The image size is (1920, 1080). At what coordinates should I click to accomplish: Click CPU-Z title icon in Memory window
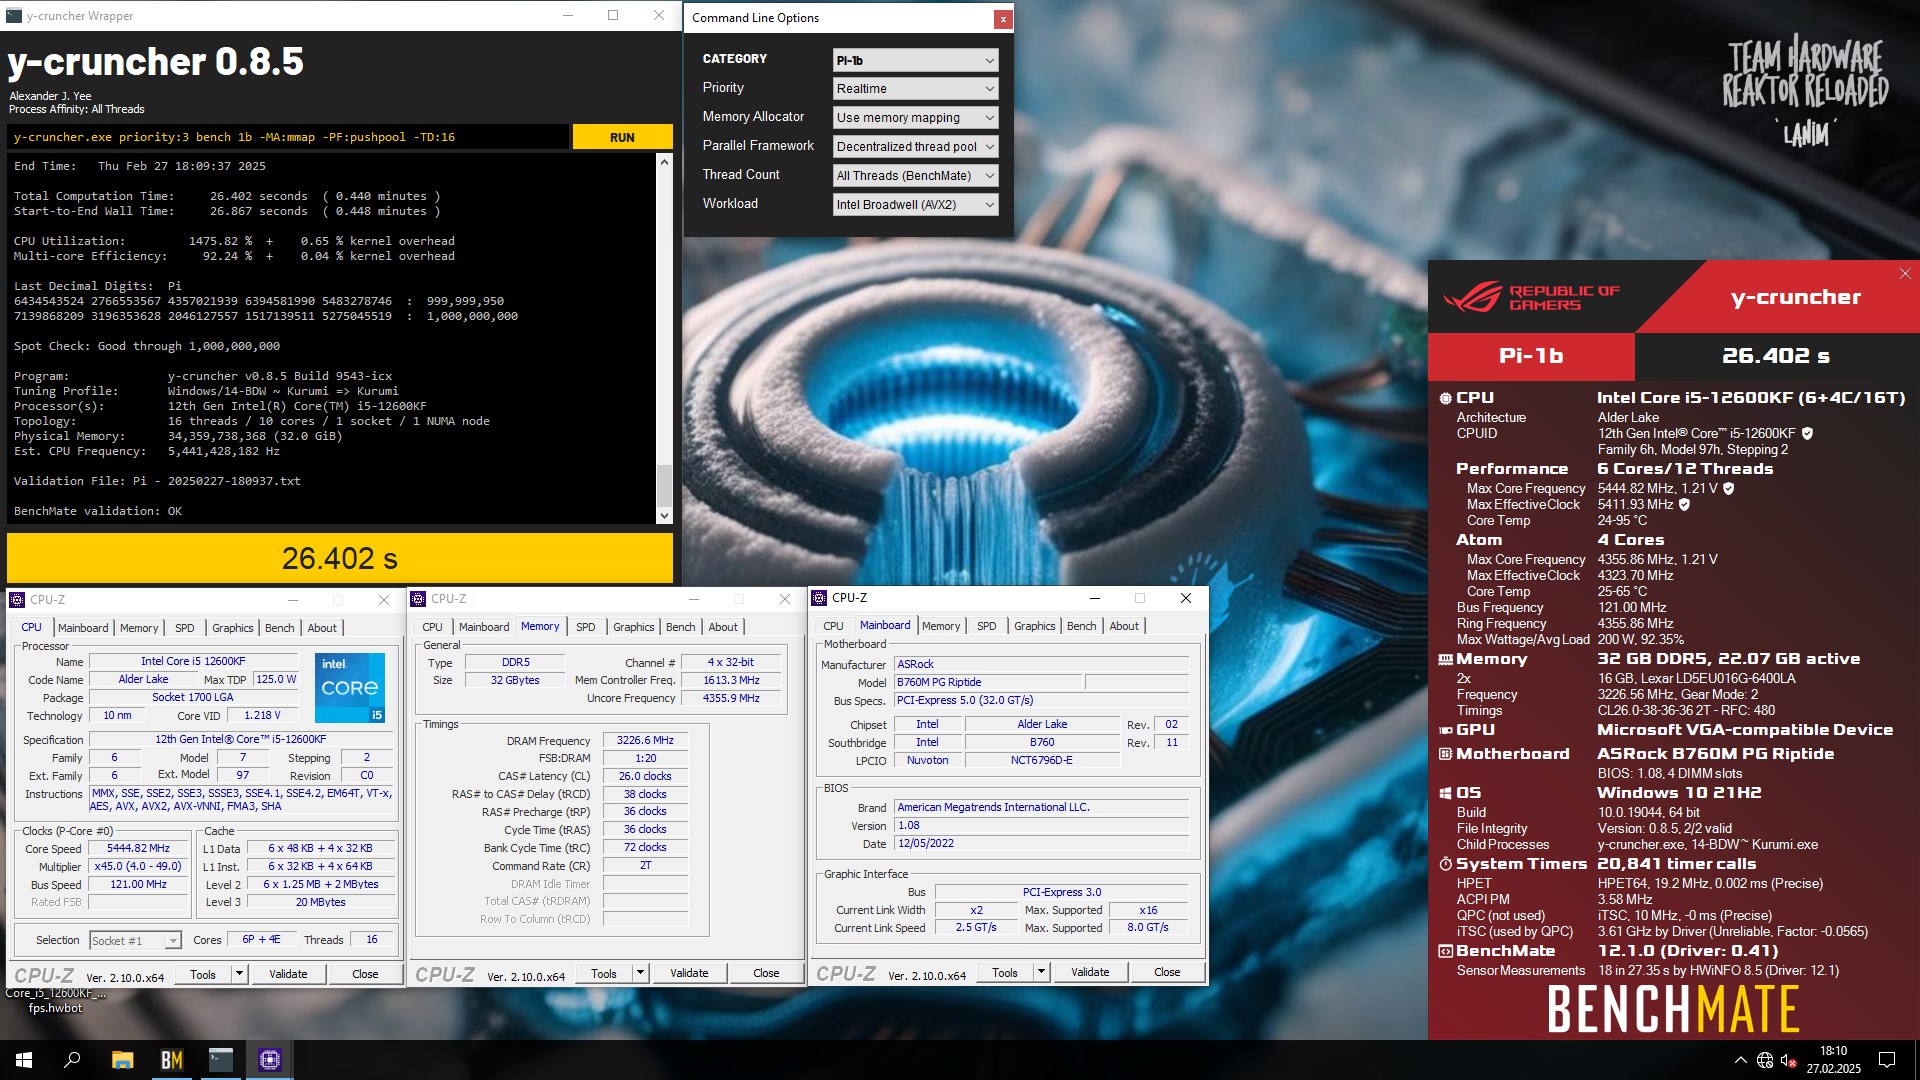[419, 599]
